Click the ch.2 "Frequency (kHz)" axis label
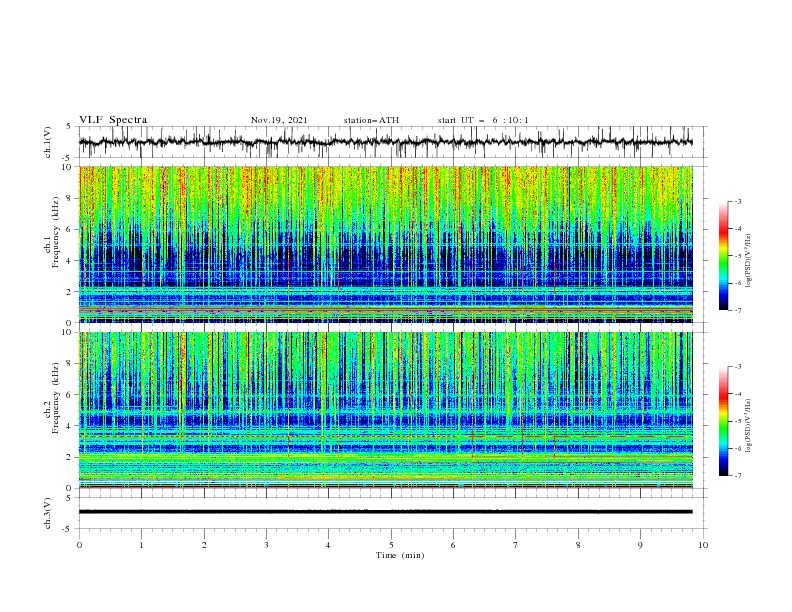Screen dimensions: 792x612 click(x=56, y=398)
